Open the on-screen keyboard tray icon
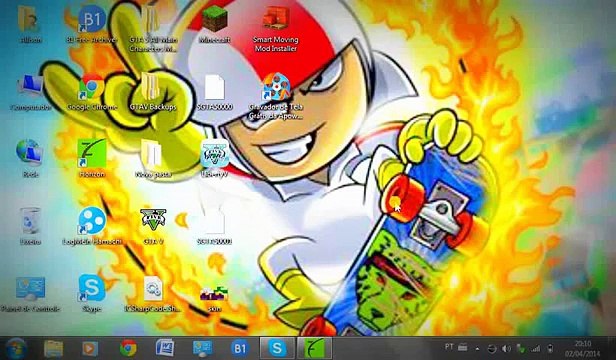616x360 pixels. click(x=463, y=347)
